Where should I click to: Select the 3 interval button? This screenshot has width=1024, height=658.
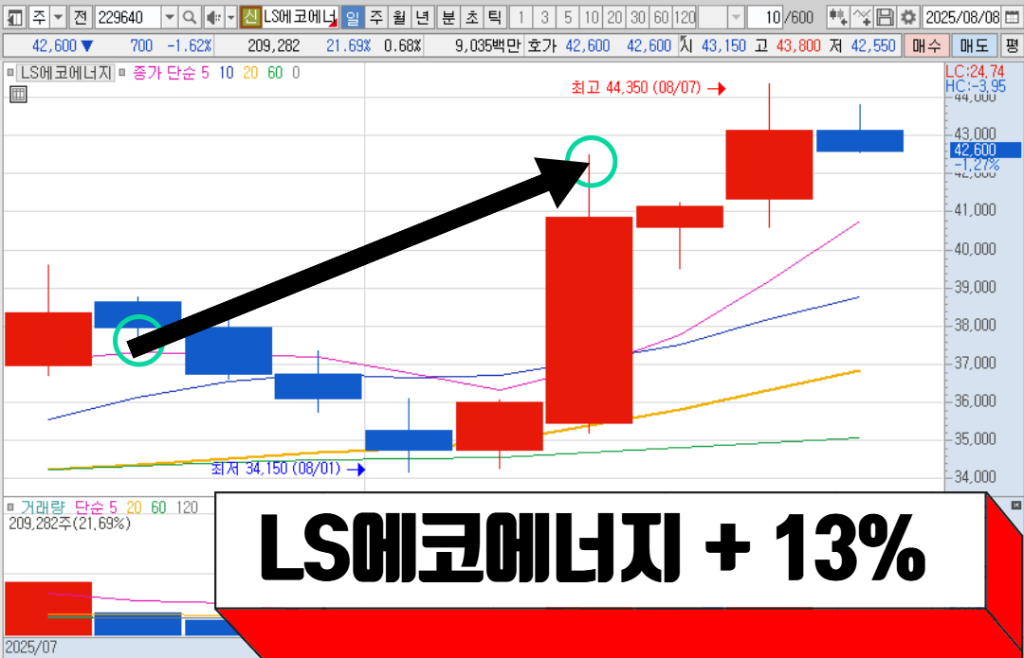pyautogui.click(x=545, y=17)
